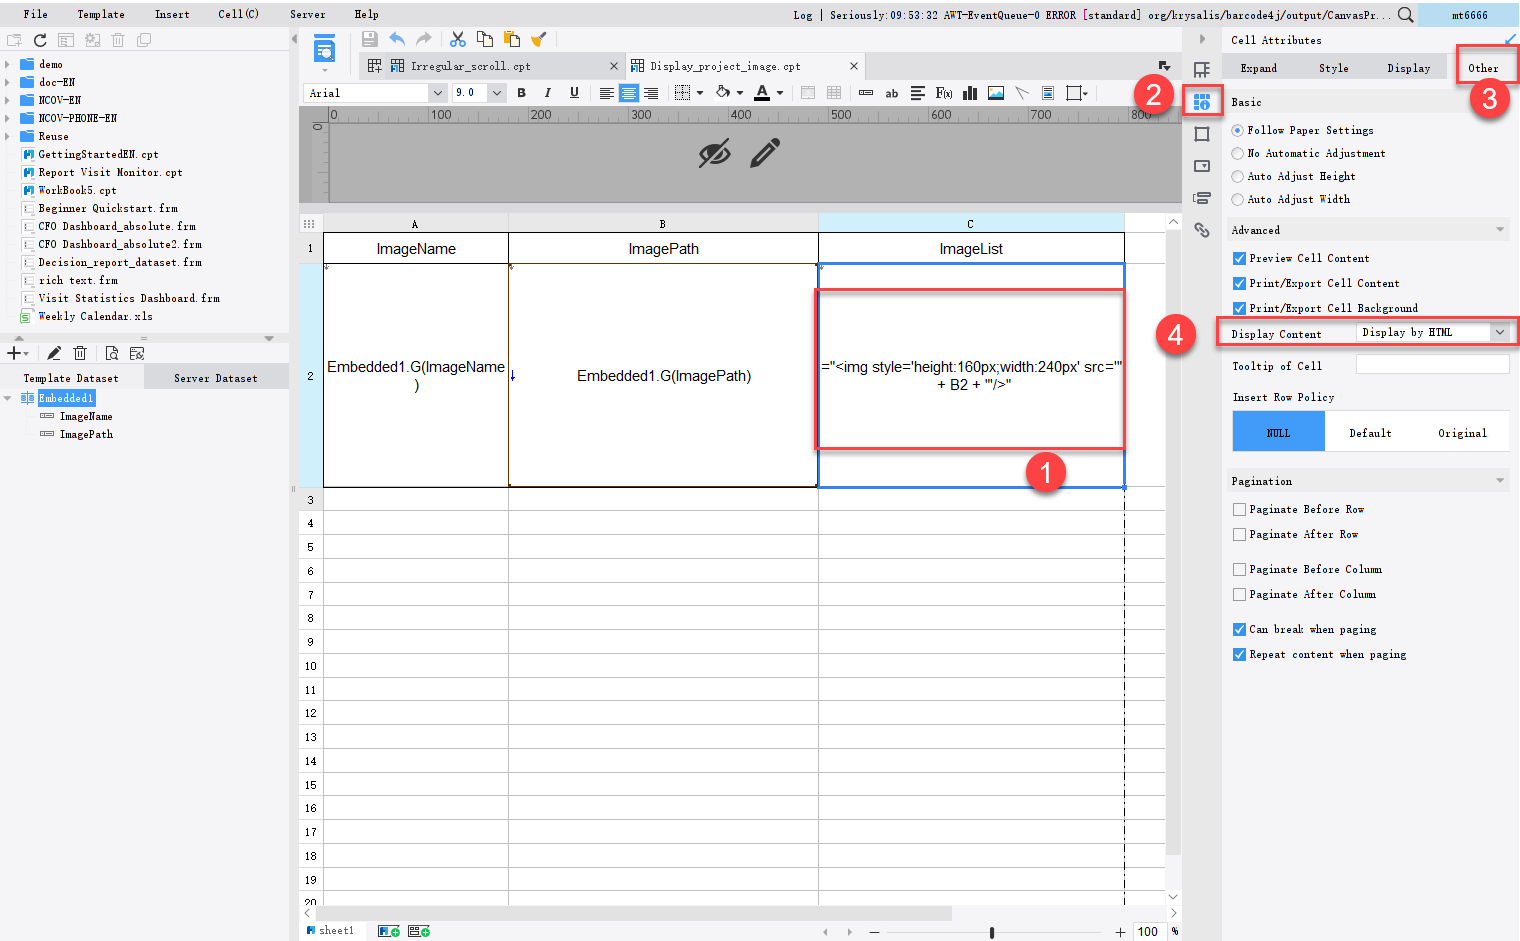Enable the Paginate Before Row checkbox
The width and height of the screenshot is (1520, 941).
(x=1239, y=509)
